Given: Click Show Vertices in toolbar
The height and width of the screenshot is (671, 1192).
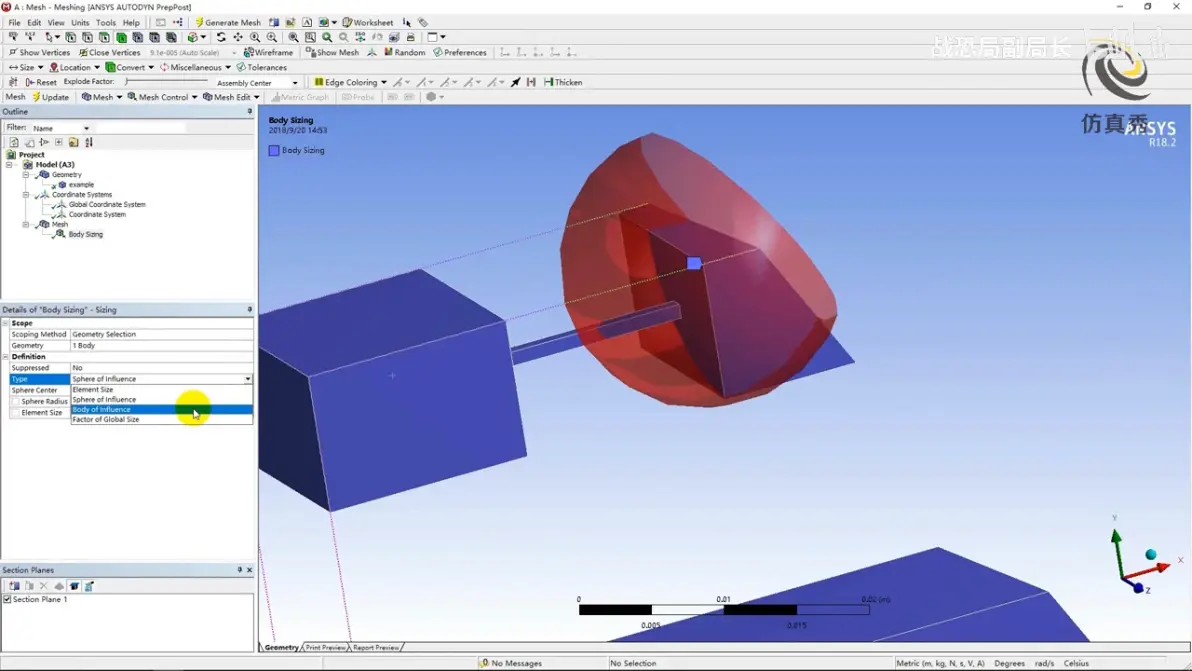Looking at the screenshot, I should coord(38,52).
